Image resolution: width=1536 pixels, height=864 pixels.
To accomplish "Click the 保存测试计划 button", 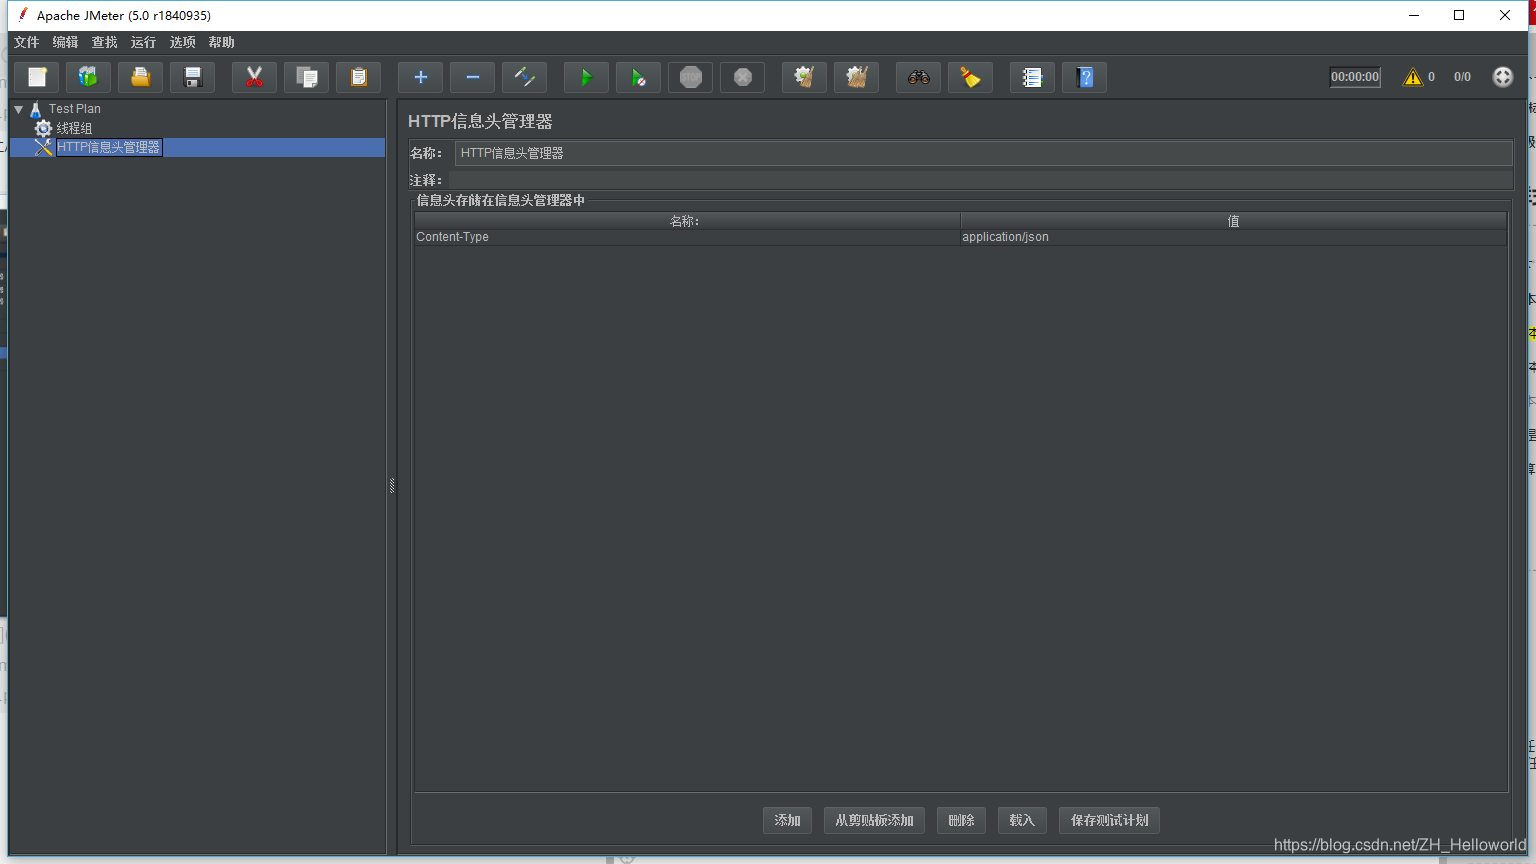I will pos(1109,820).
